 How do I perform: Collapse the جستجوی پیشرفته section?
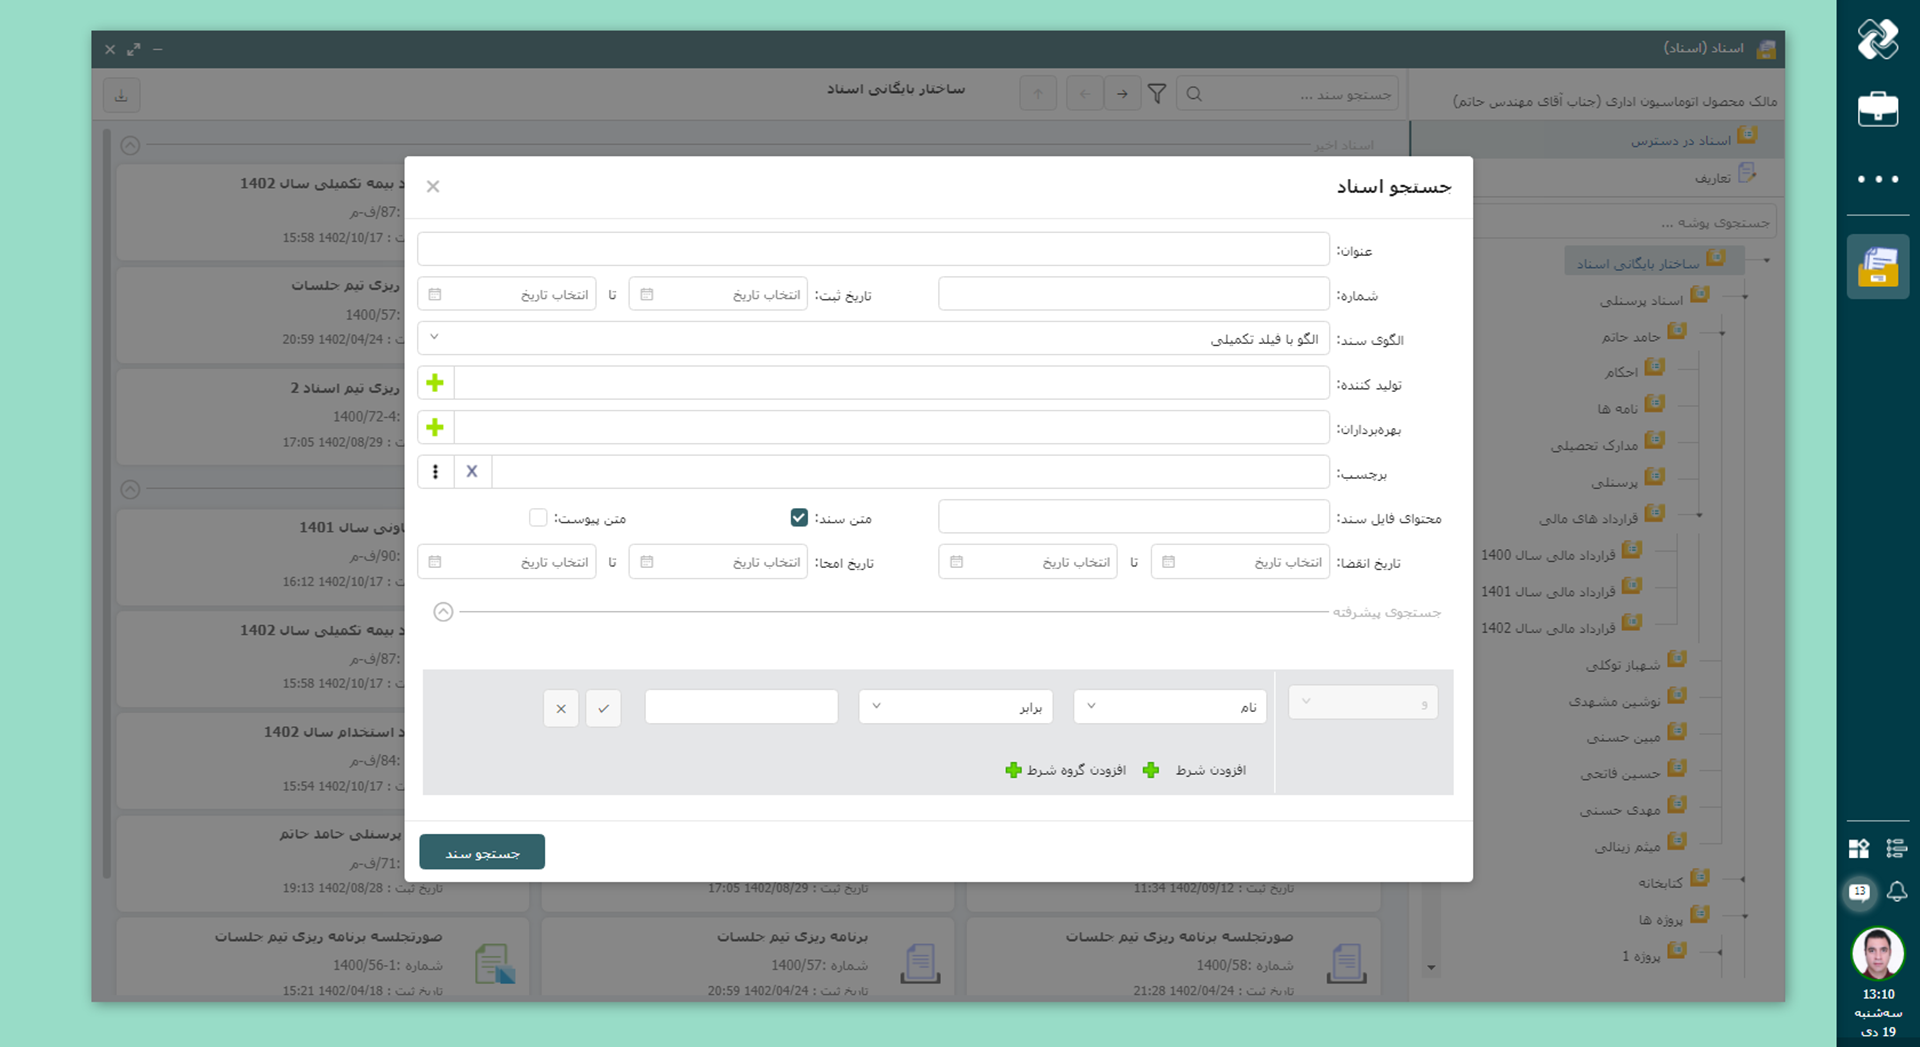click(443, 612)
